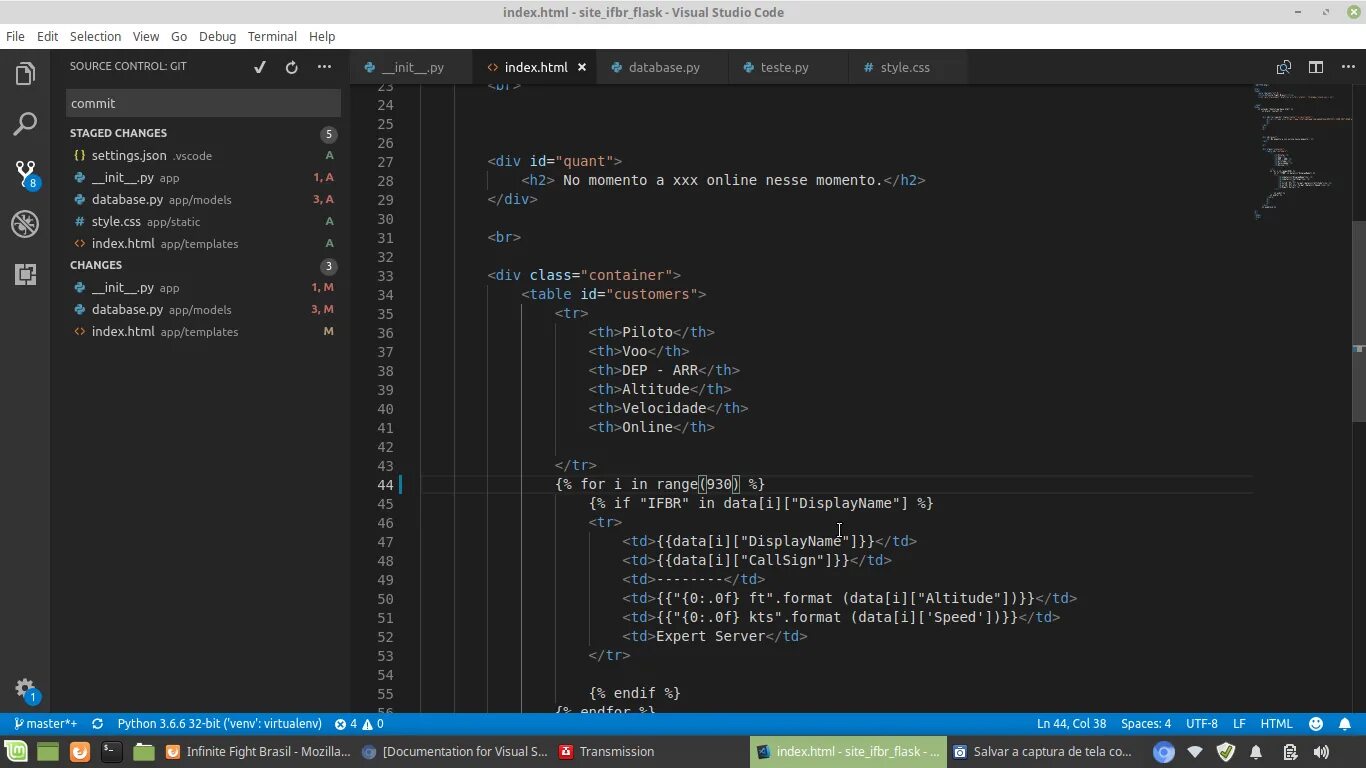The image size is (1366, 768).
Task: Switch to Salvar a captura de tela taskbar window
Action: [1043, 752]
